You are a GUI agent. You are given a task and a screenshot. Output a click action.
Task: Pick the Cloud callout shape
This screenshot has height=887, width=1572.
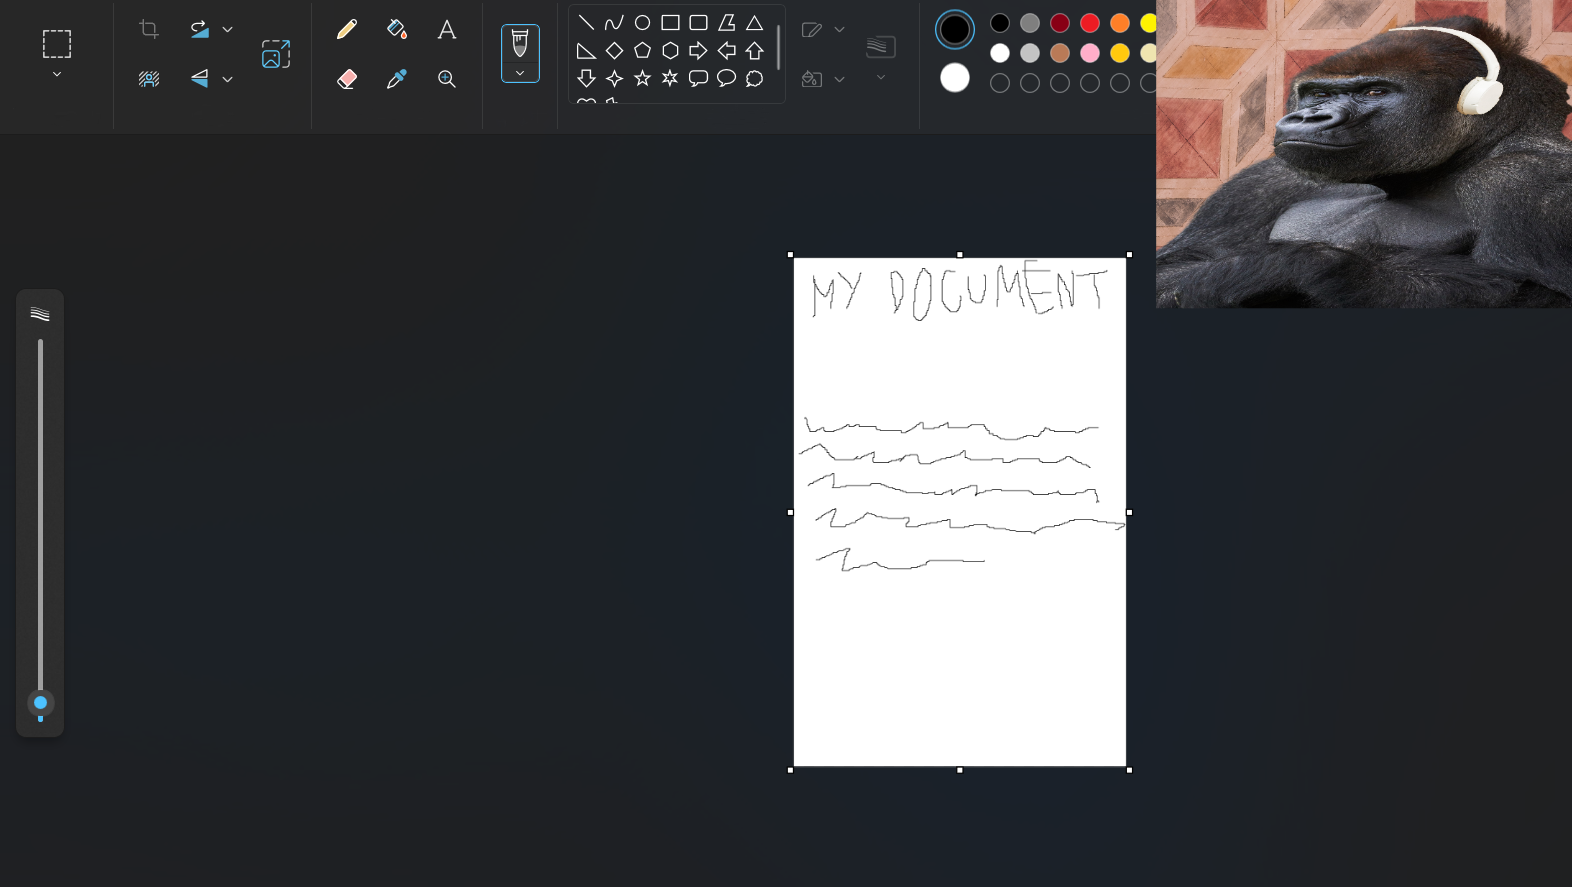click(754, 78)
